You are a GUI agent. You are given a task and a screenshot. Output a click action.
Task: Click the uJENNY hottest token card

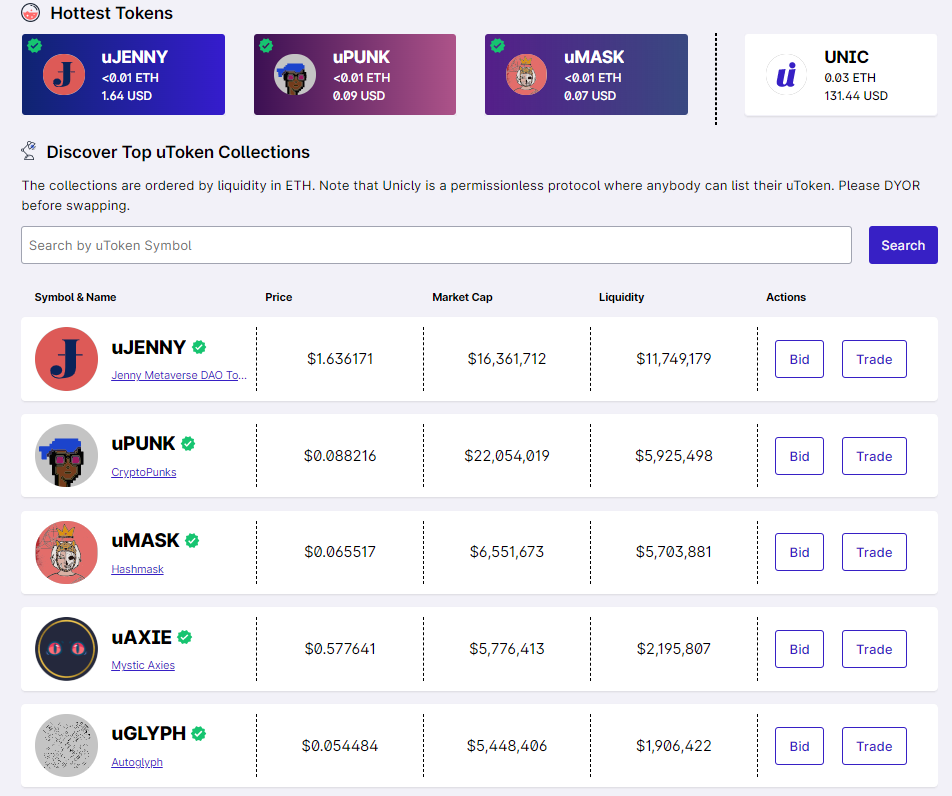pos(123,75)
